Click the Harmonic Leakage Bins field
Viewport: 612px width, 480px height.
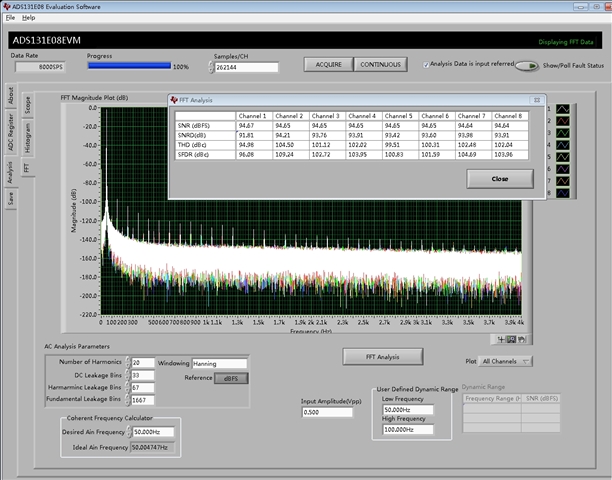[143, 388]
